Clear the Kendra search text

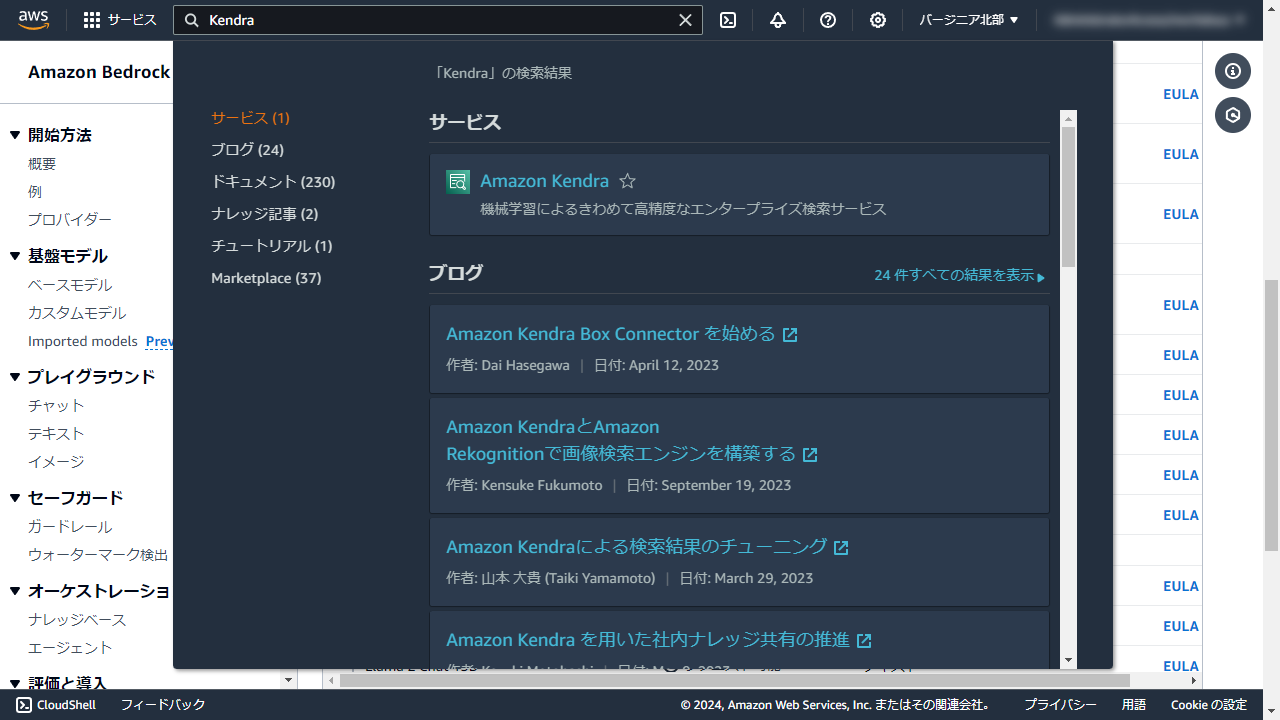[x=685, y=20]
